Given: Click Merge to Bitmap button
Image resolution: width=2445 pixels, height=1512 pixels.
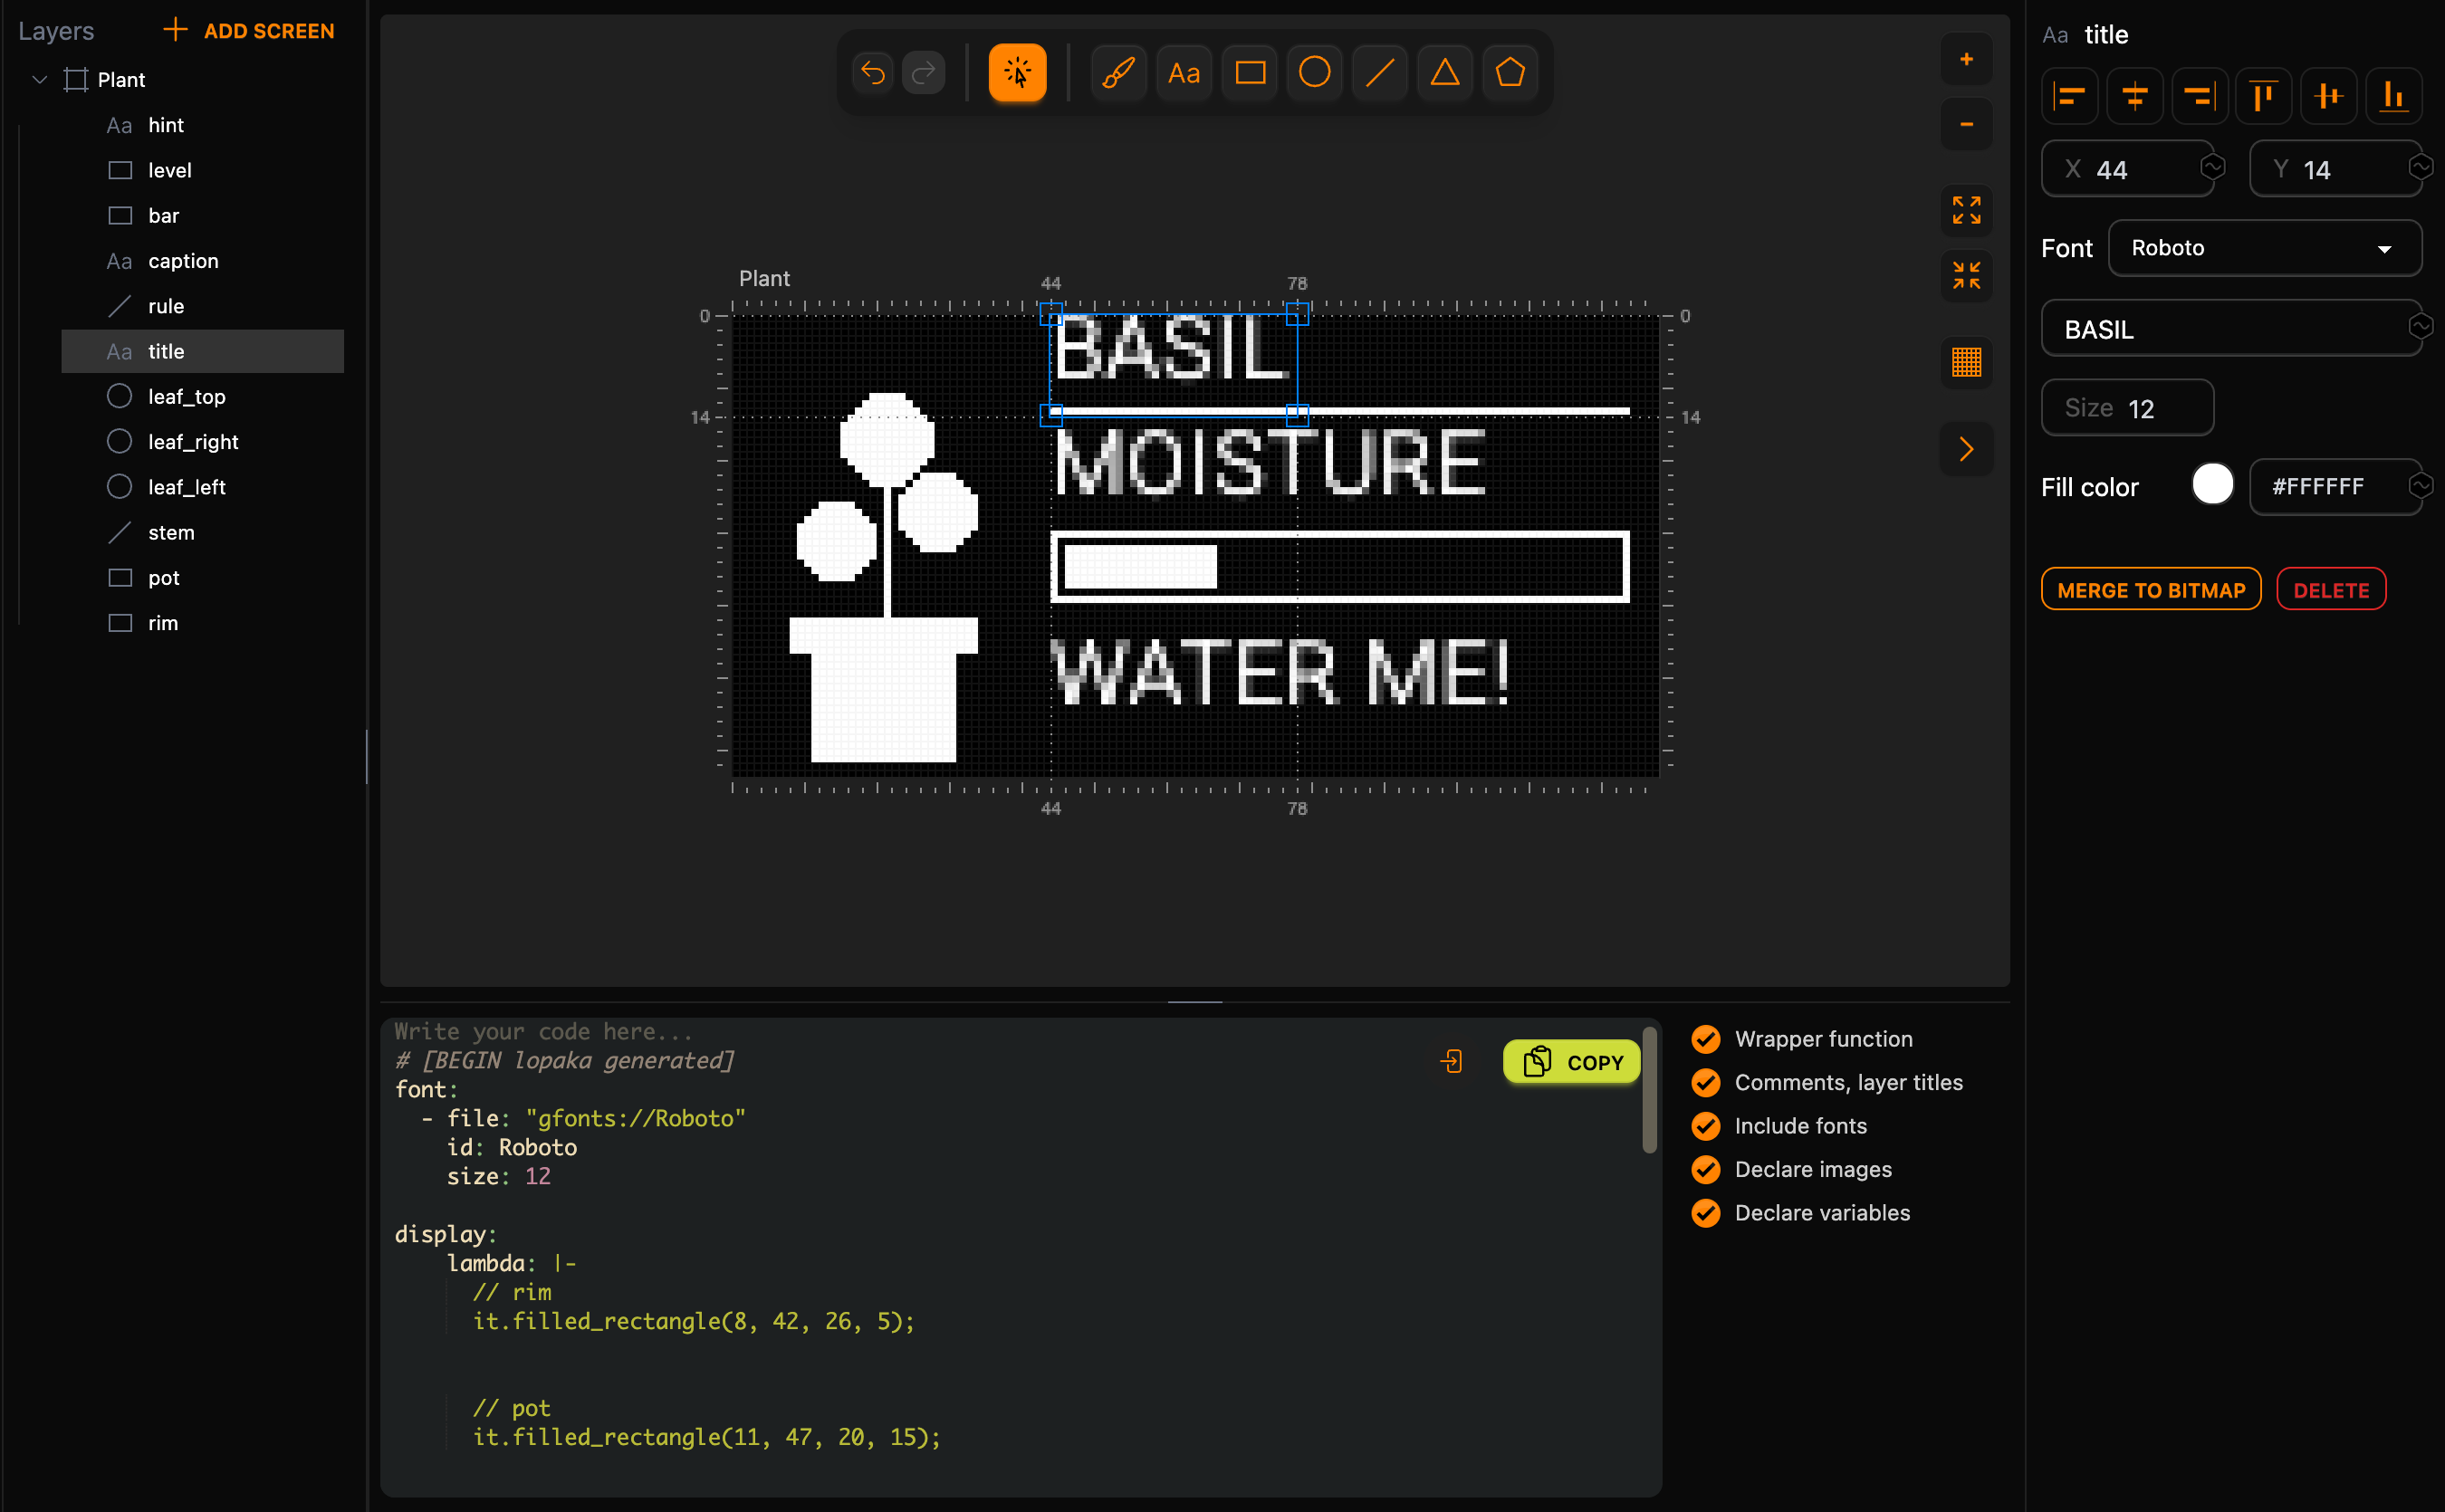Looking at the screenshot, I should click(x=2151, y=590).
